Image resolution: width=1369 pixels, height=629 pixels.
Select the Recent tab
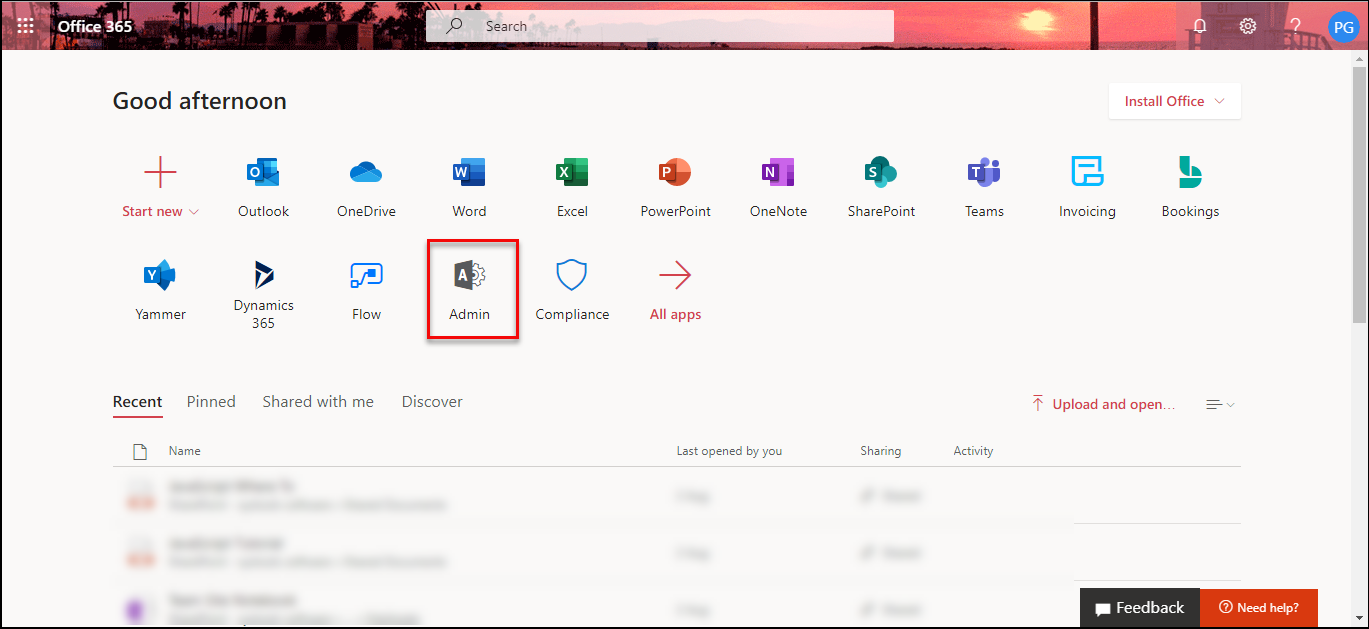point(137,402)
